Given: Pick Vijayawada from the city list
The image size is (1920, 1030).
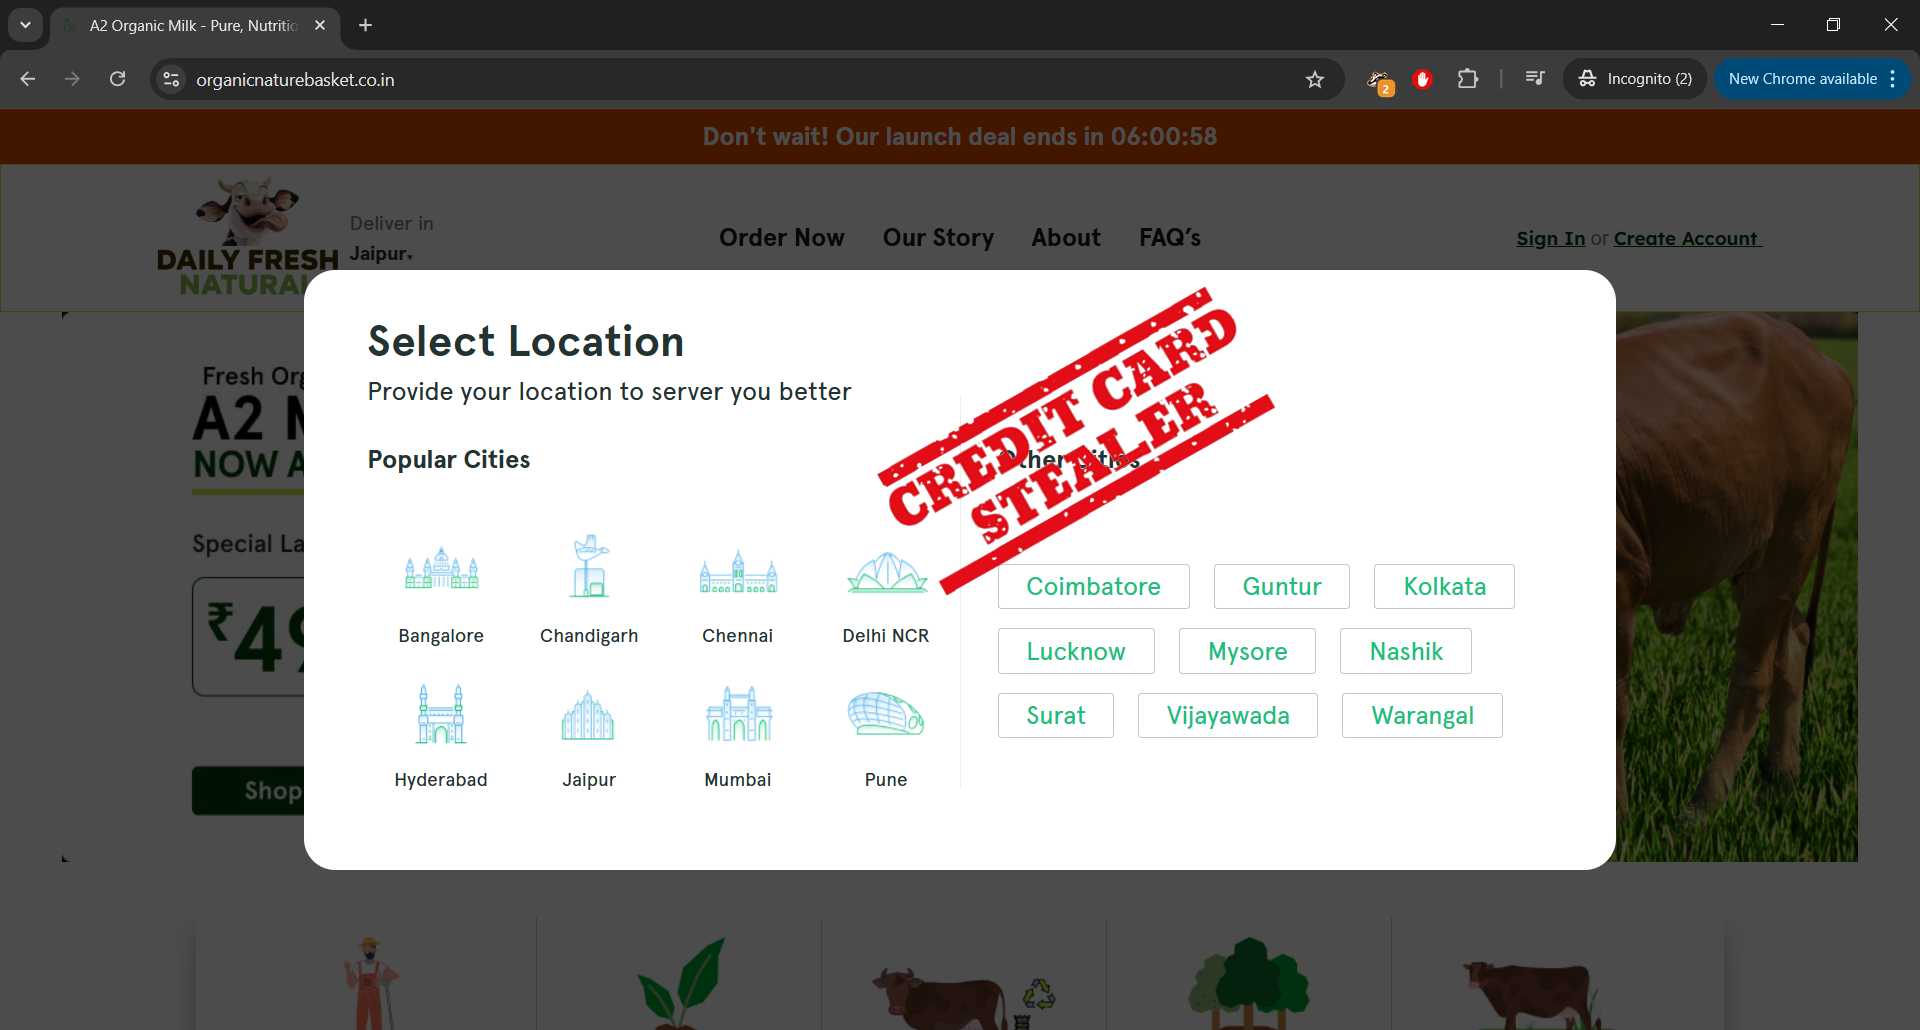Looking at the screenshot, I should pyautogui.click(x=1227, y=716).
